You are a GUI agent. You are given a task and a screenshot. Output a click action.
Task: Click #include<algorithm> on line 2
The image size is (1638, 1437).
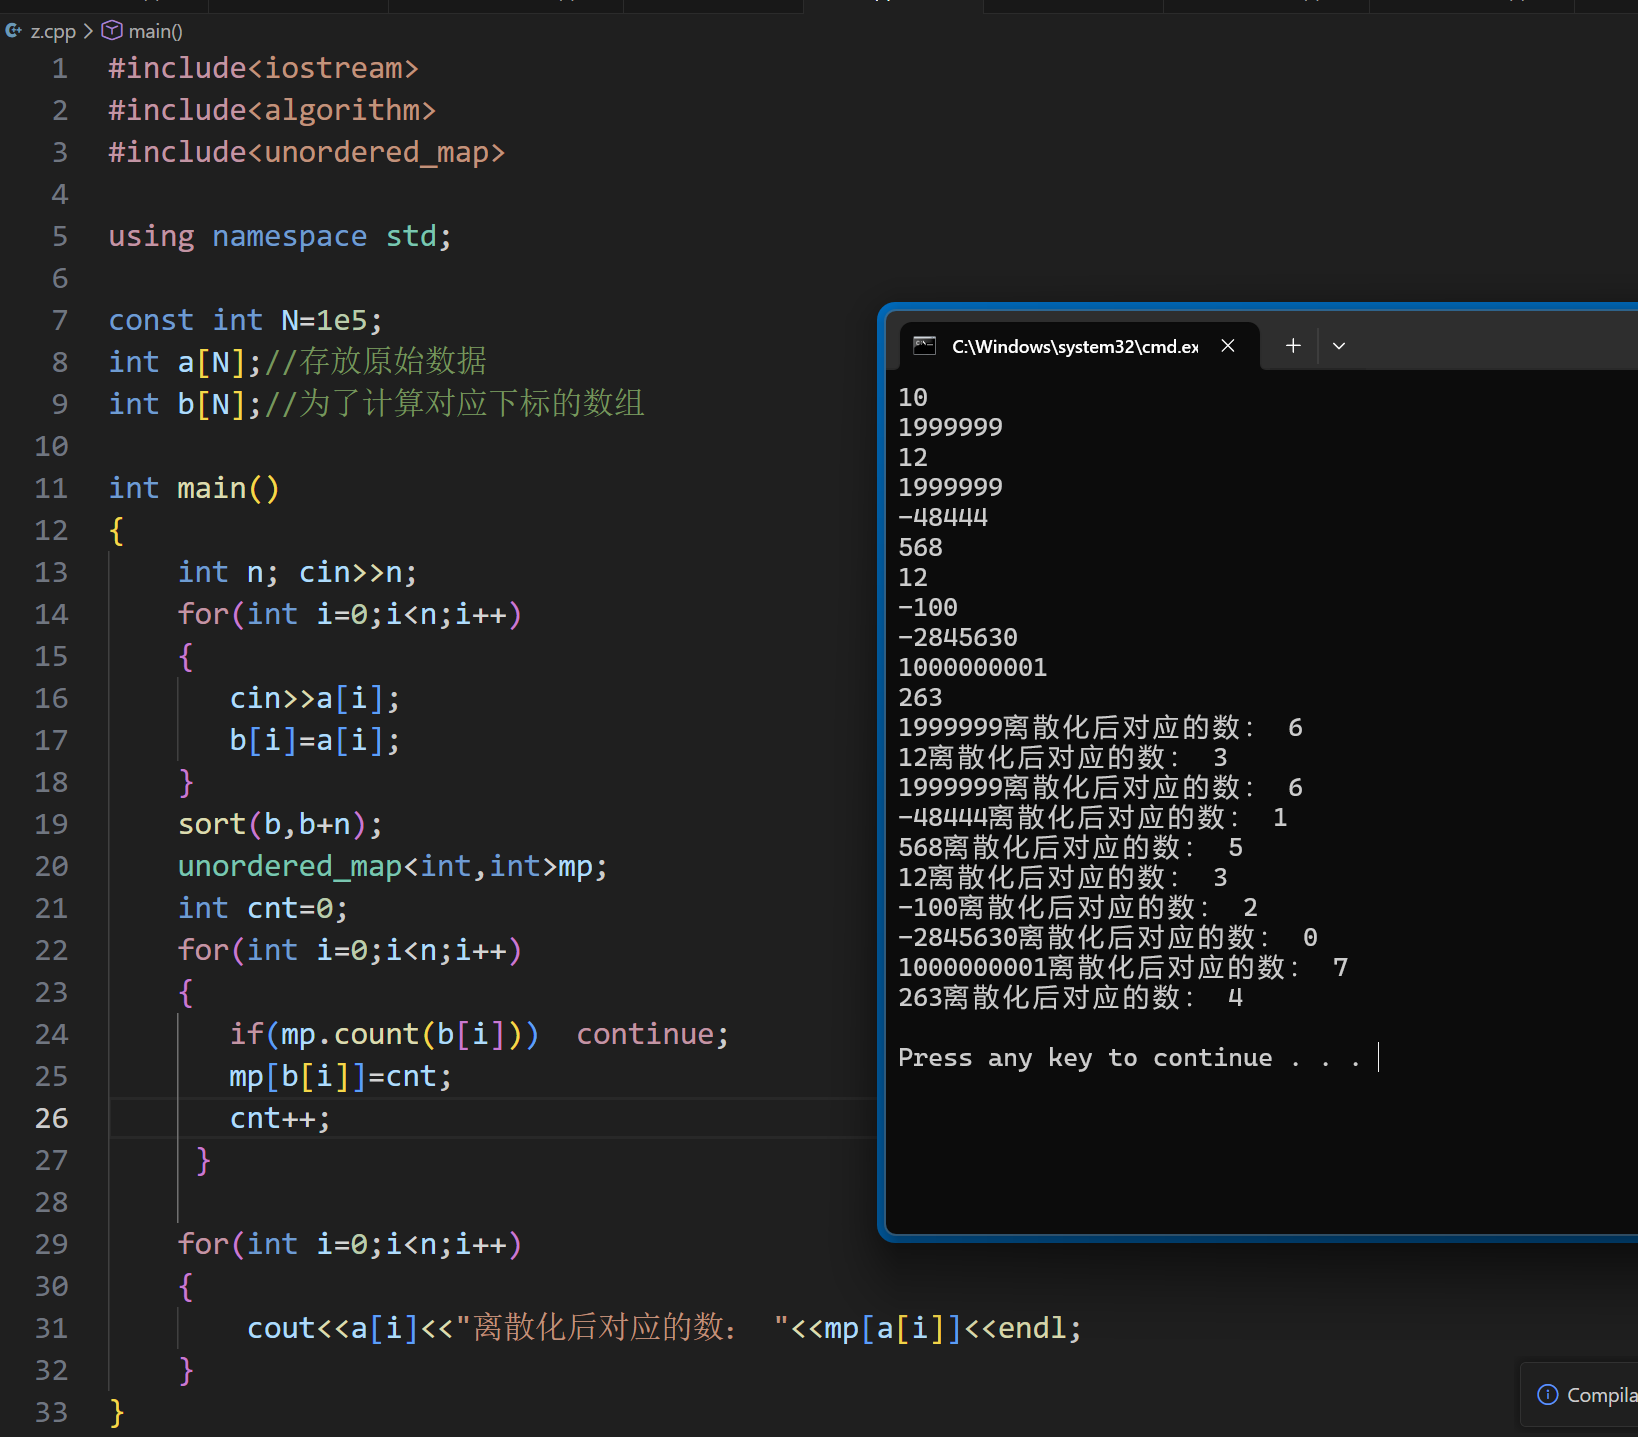(272, 110)
